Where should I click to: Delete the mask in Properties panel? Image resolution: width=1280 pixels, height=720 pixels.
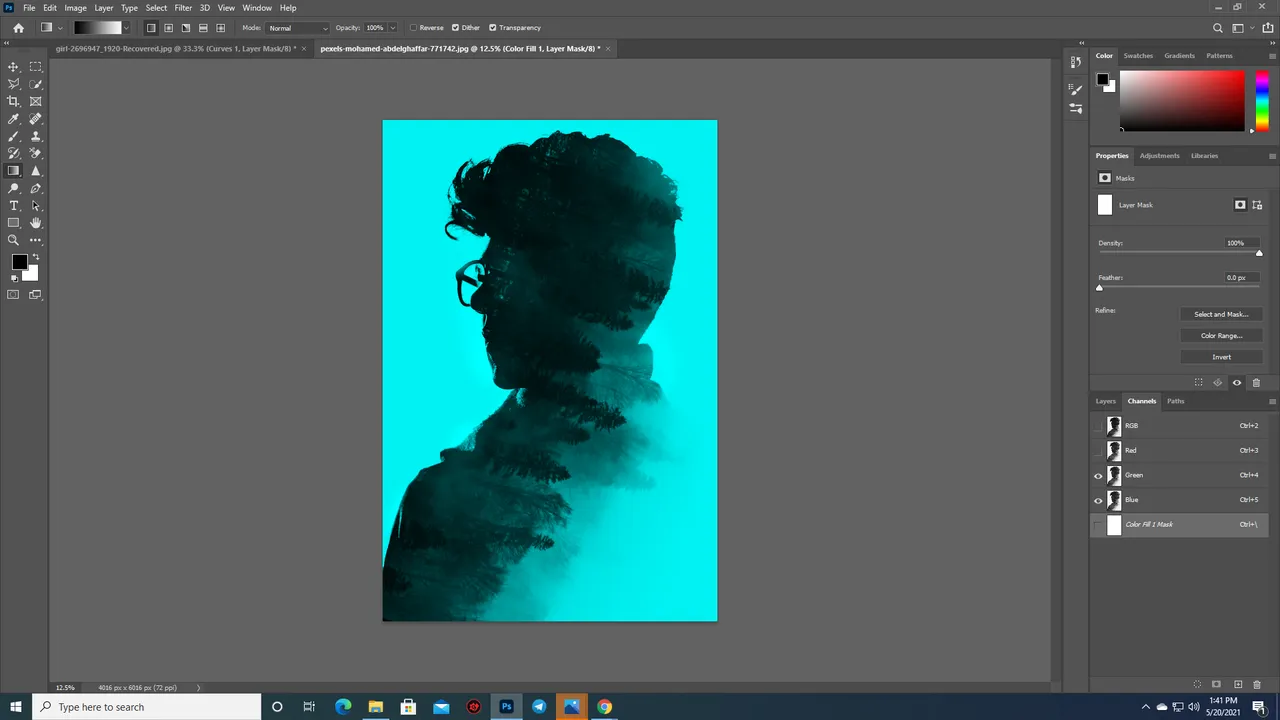click(x=1256, y=382)
